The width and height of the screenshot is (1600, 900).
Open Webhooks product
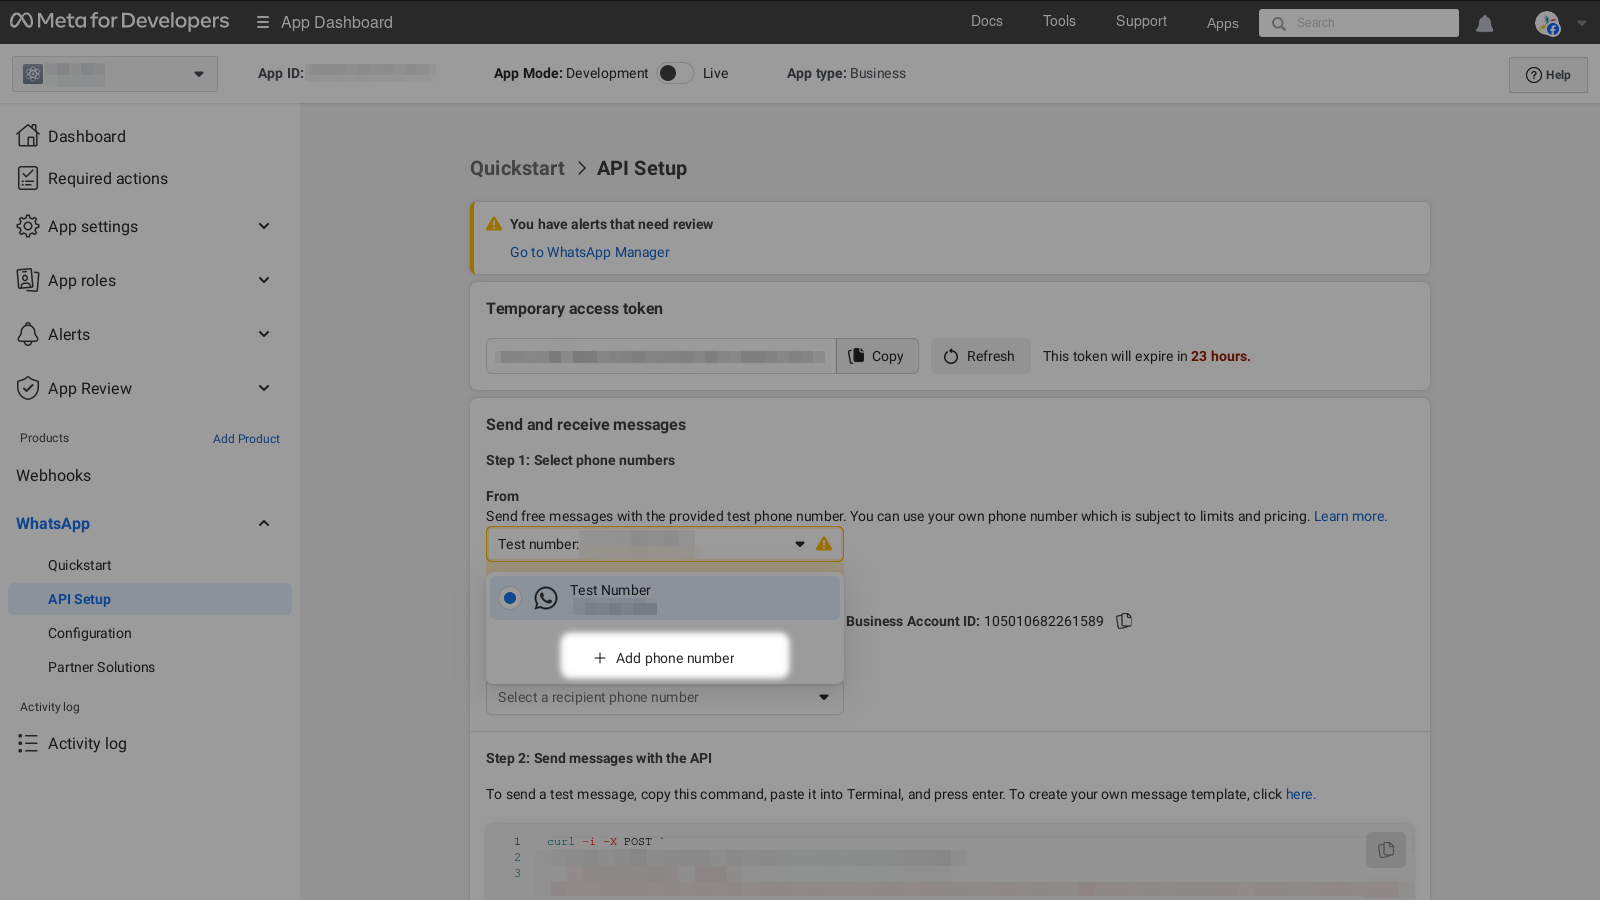pos(54,476)
